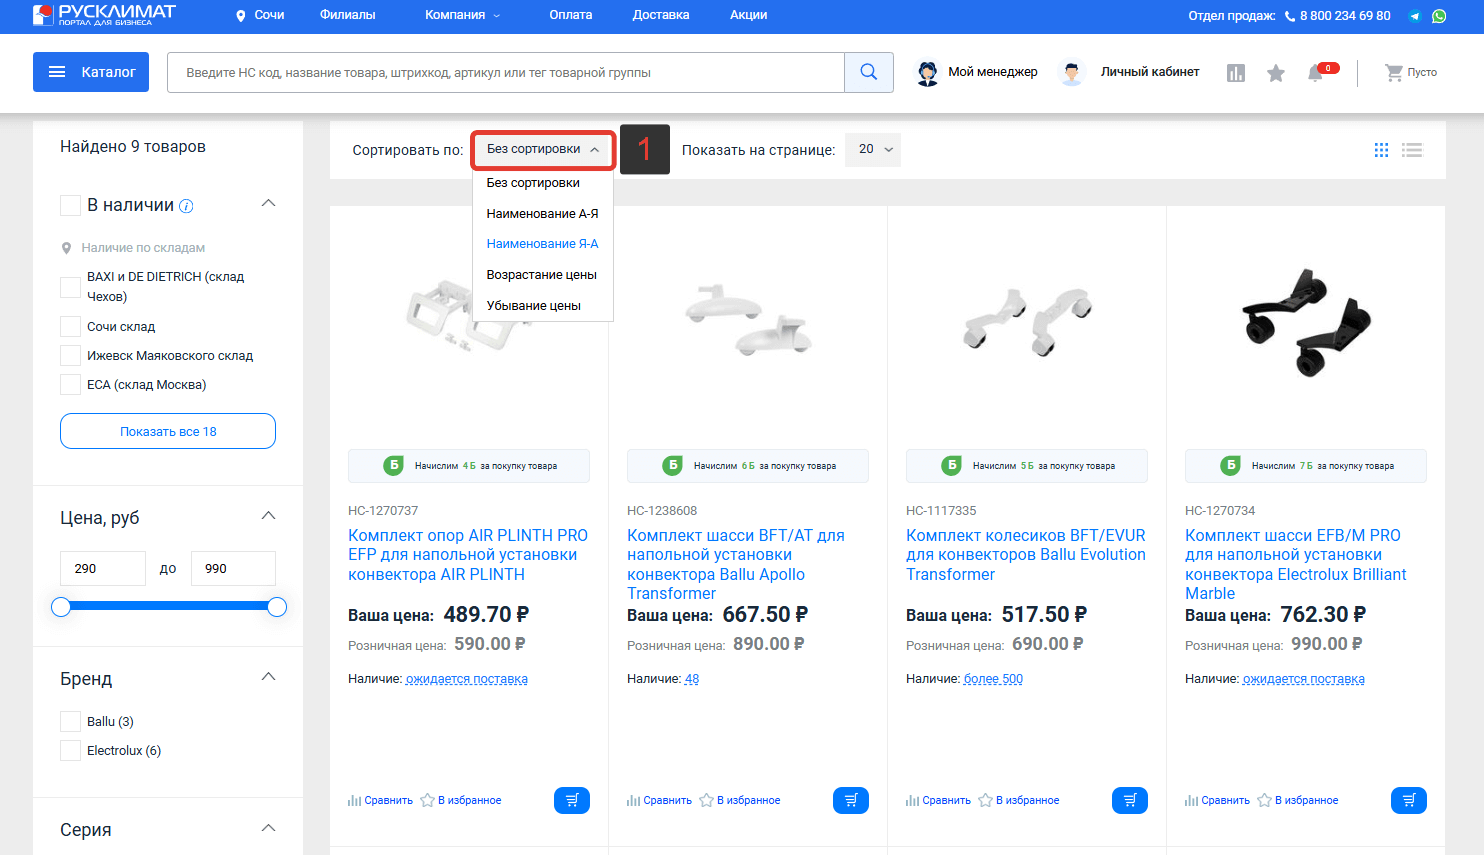Compare the BFT/EVUR wheel kit

[938, 800]
